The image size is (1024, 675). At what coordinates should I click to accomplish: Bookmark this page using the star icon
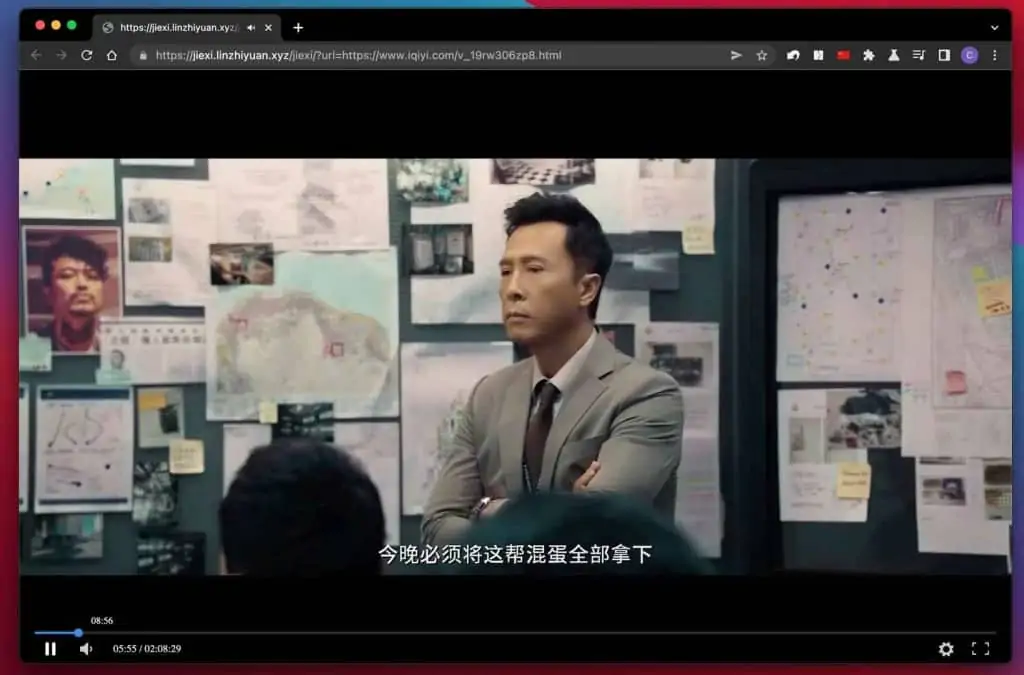coord(762,55)
